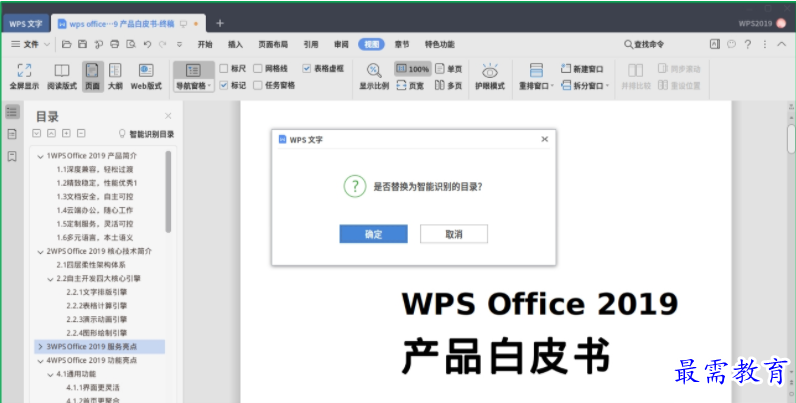Open the 特色功能 ribbon tab
The image size is (796, 403).
pyautogui.click(x=440, y=44)
